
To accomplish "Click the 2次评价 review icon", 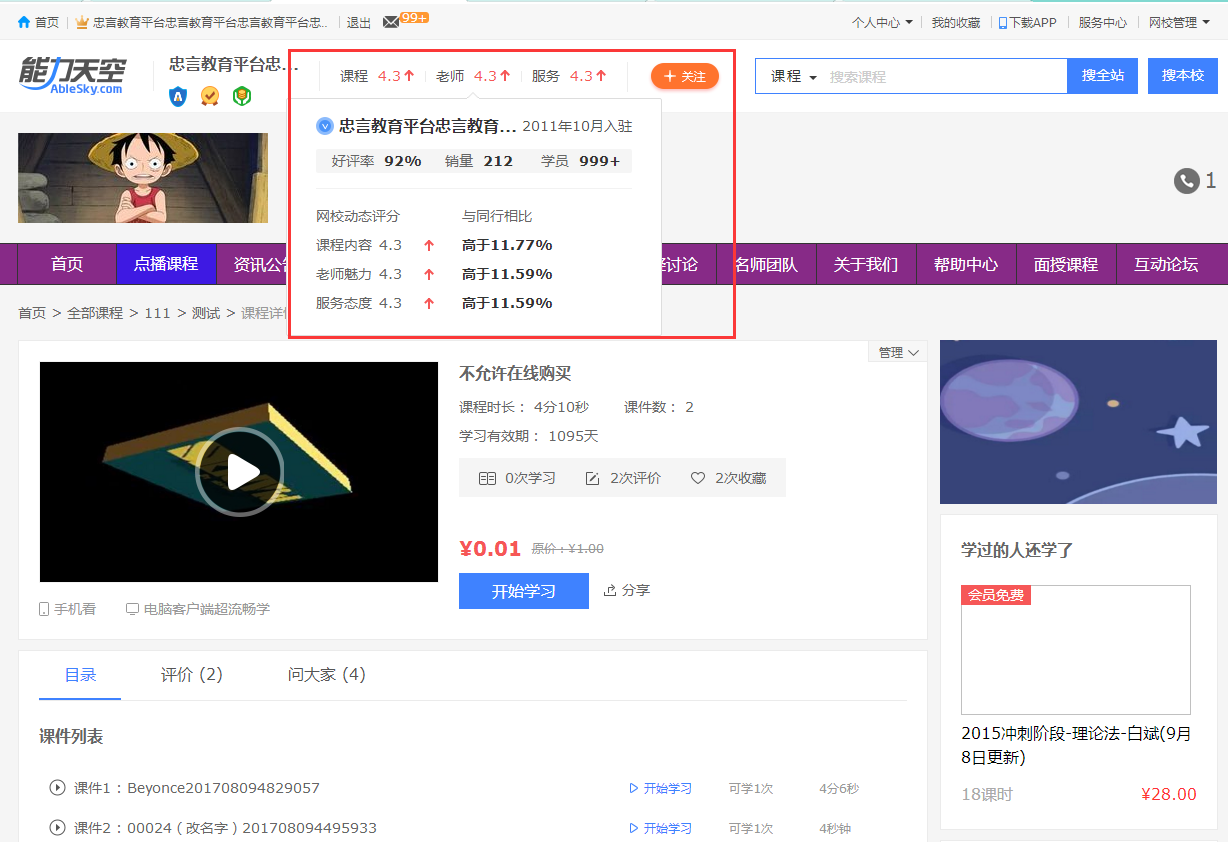I will point(592,479).
